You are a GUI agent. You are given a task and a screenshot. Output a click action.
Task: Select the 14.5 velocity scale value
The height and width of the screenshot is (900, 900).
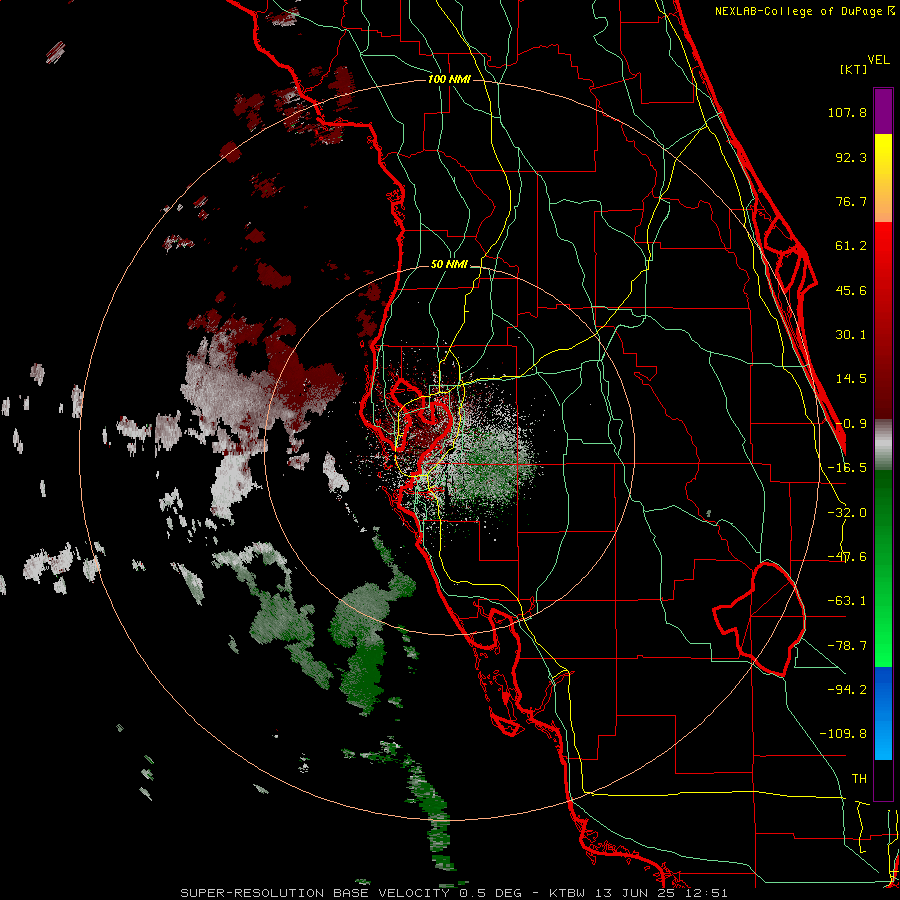851,379
